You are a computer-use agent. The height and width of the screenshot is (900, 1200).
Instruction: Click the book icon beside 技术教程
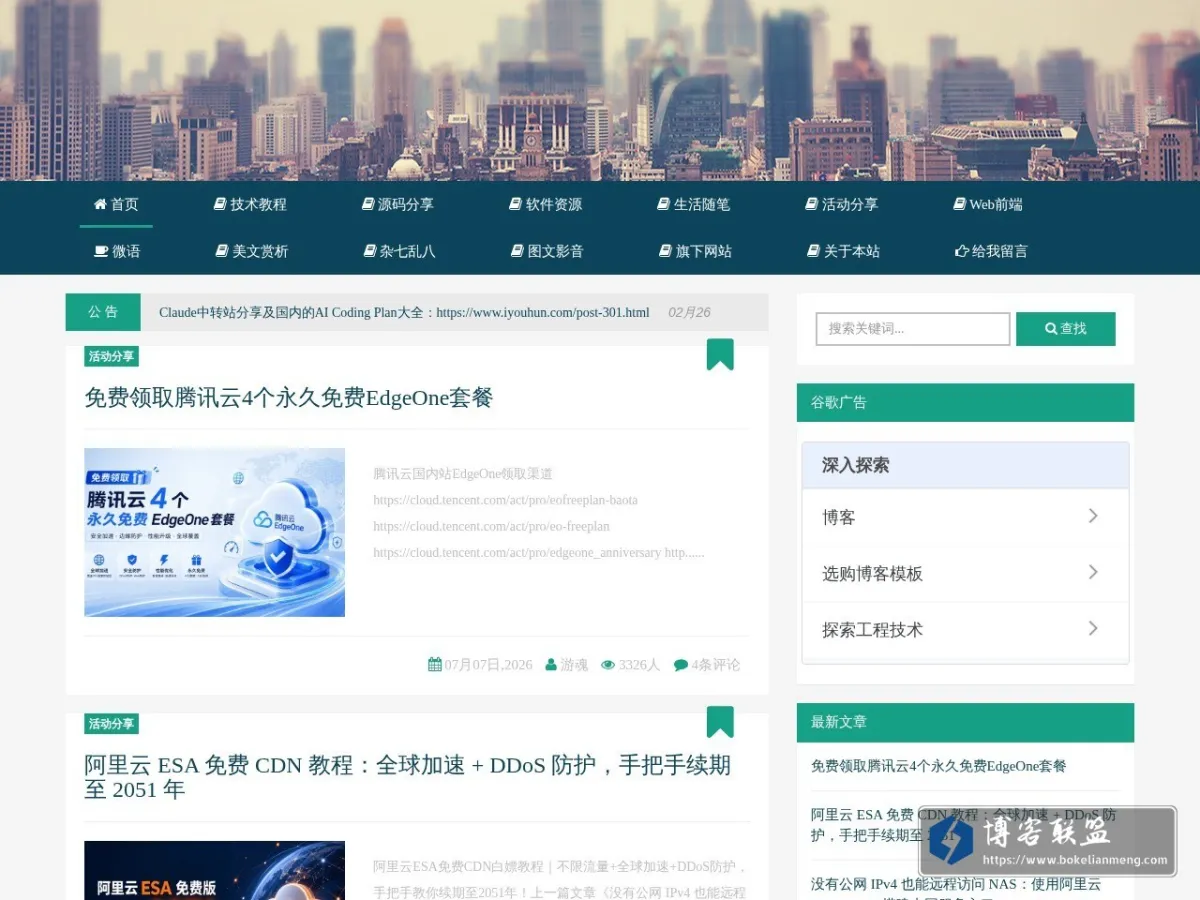(220, 204)
